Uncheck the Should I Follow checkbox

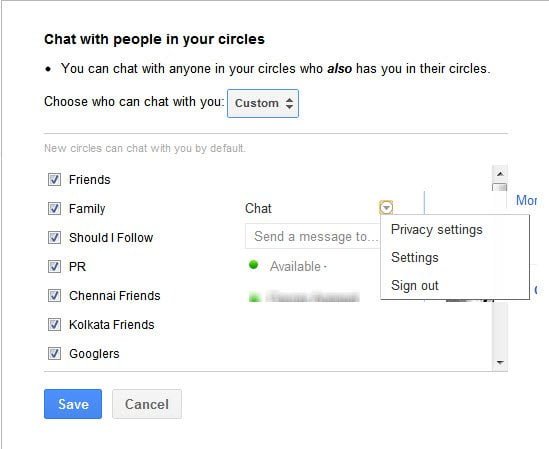pos(54,238)
